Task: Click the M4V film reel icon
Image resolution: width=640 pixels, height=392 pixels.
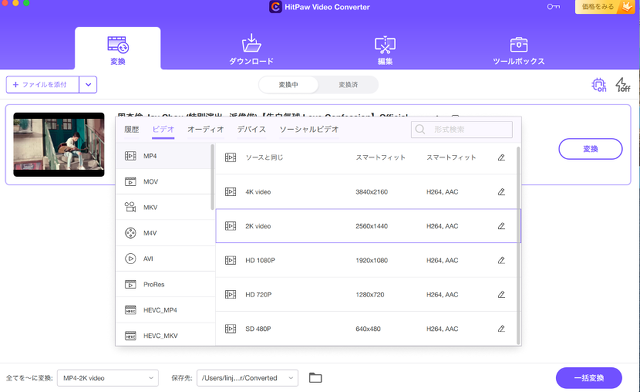Action: tap(130, 233)
